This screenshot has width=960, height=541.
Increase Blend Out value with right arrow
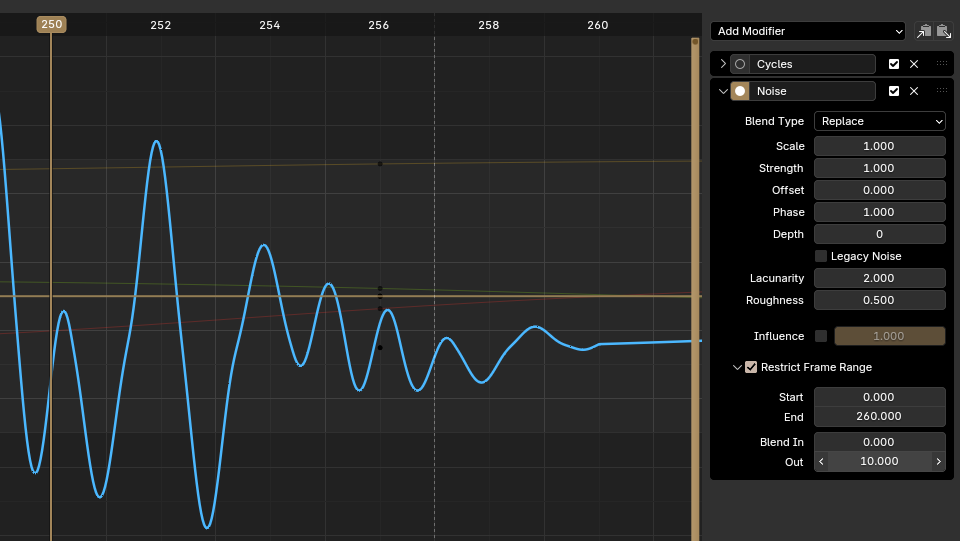939,461
